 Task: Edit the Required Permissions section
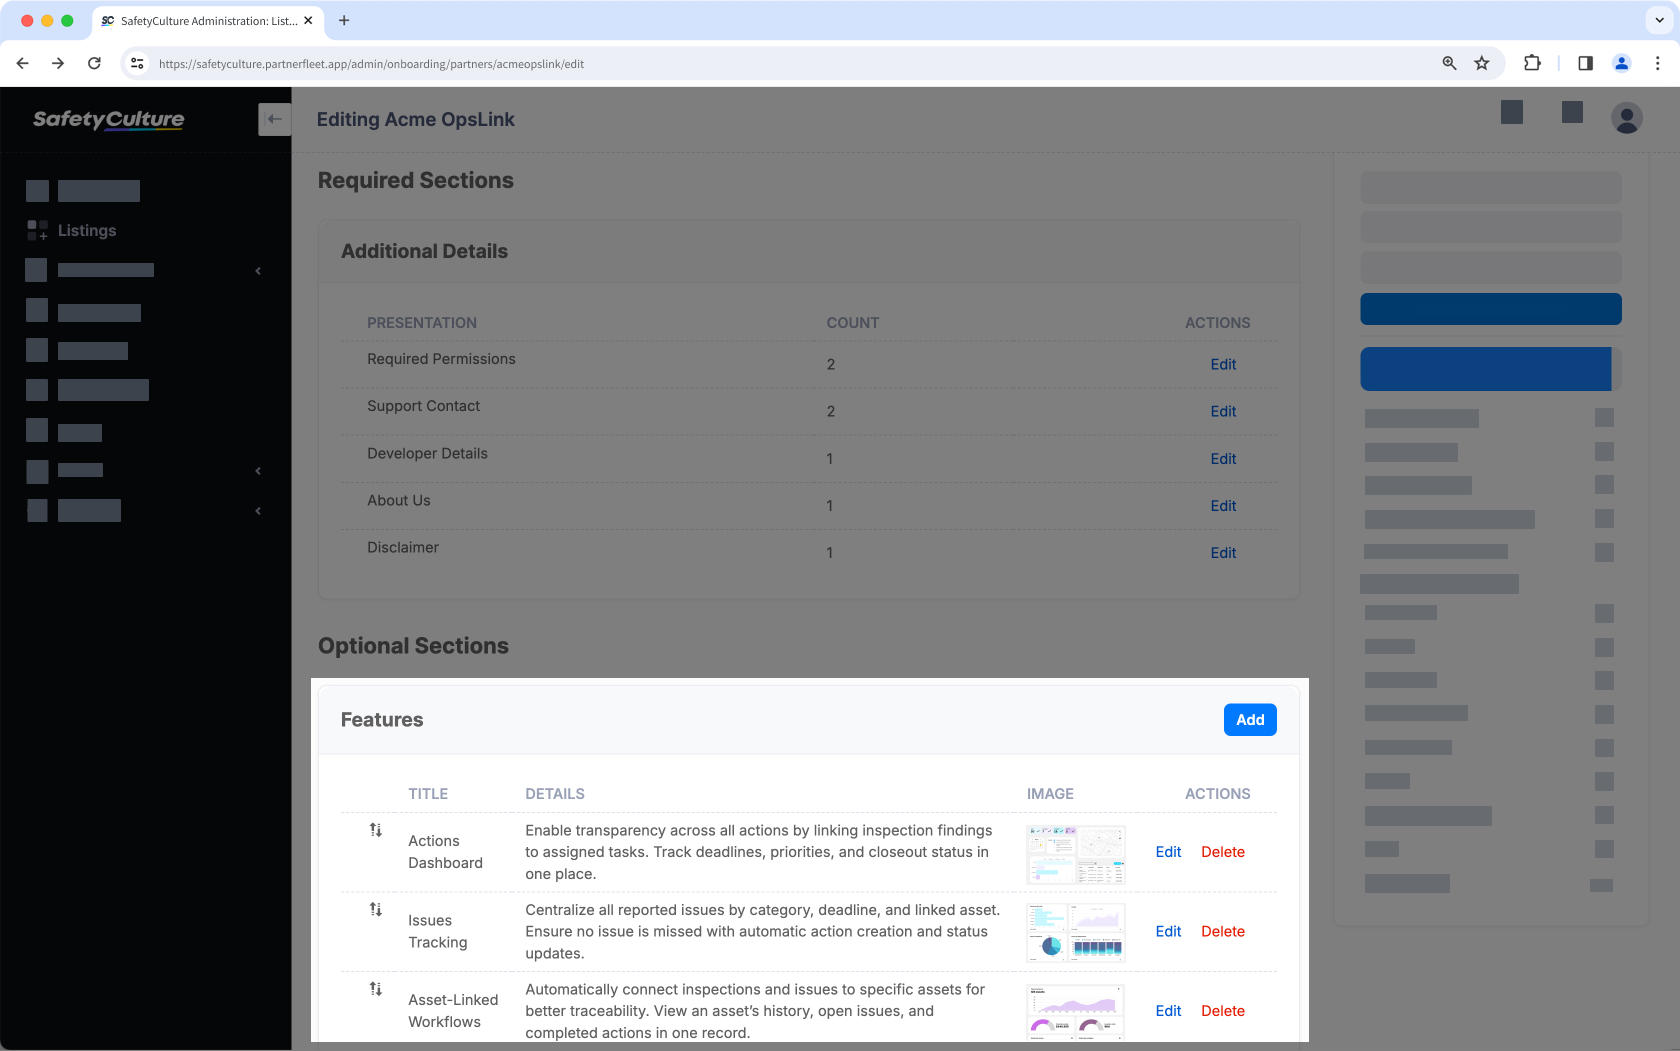(1223, 364)
